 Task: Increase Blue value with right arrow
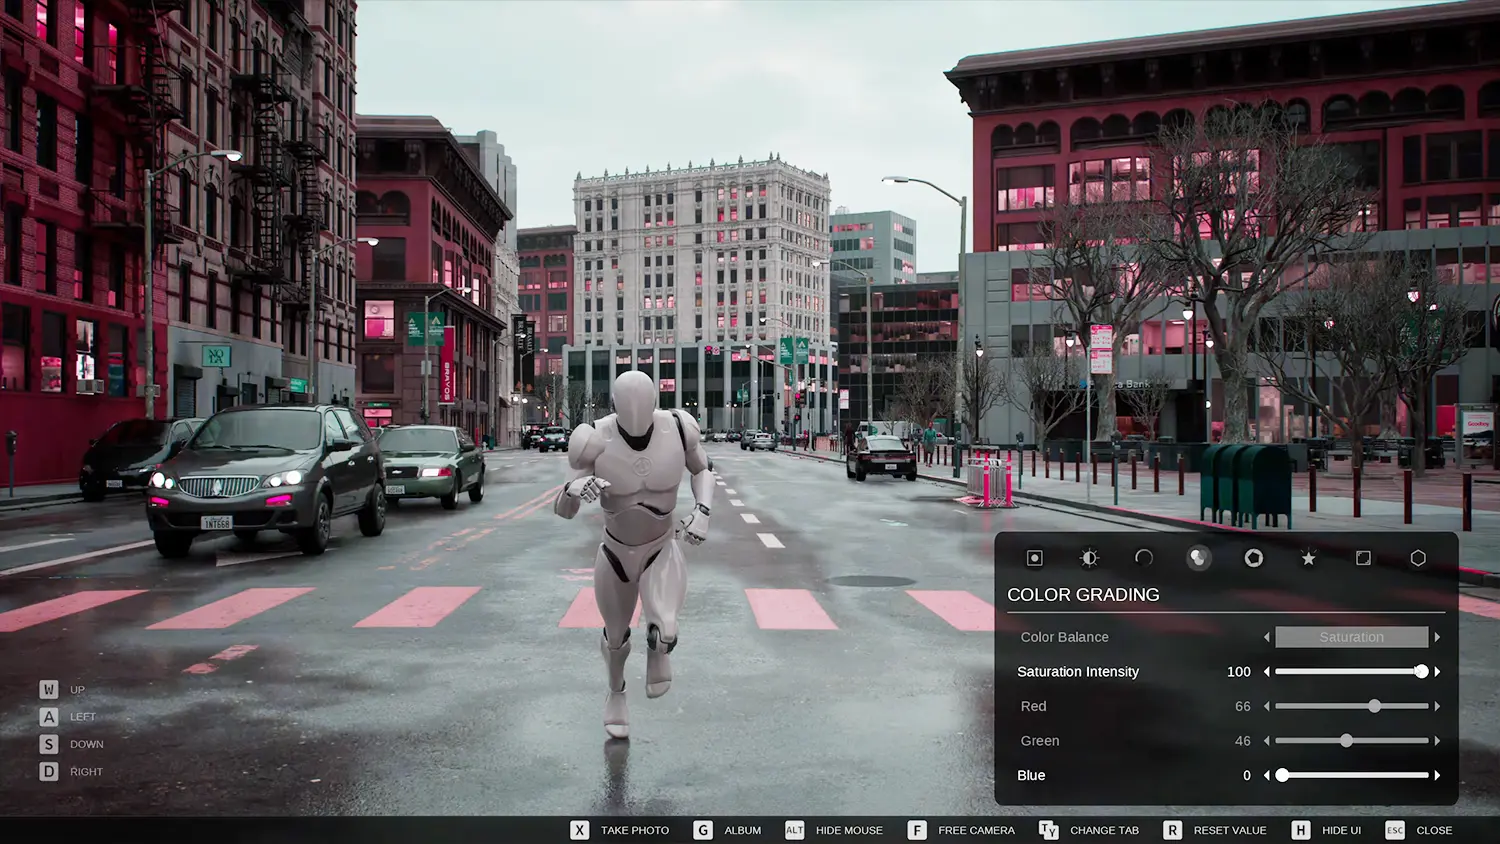(x=1437, y=775)
